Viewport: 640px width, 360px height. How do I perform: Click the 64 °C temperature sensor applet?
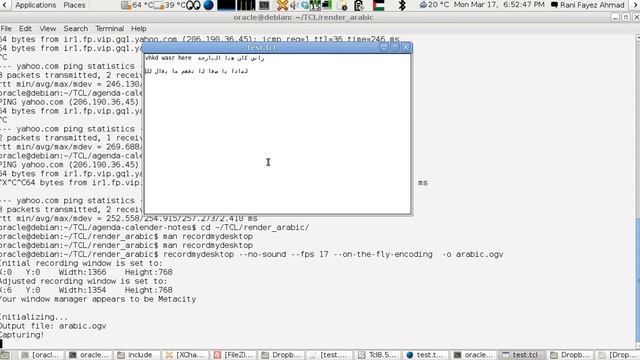[137, 5]
